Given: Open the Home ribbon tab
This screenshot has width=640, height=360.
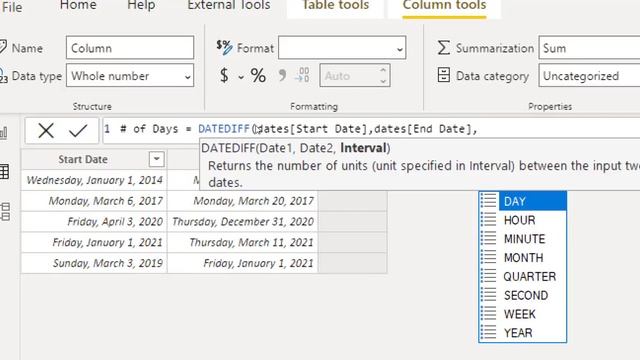Looking at the screenshot, I should pyautogui.click(x=78, y=5).
